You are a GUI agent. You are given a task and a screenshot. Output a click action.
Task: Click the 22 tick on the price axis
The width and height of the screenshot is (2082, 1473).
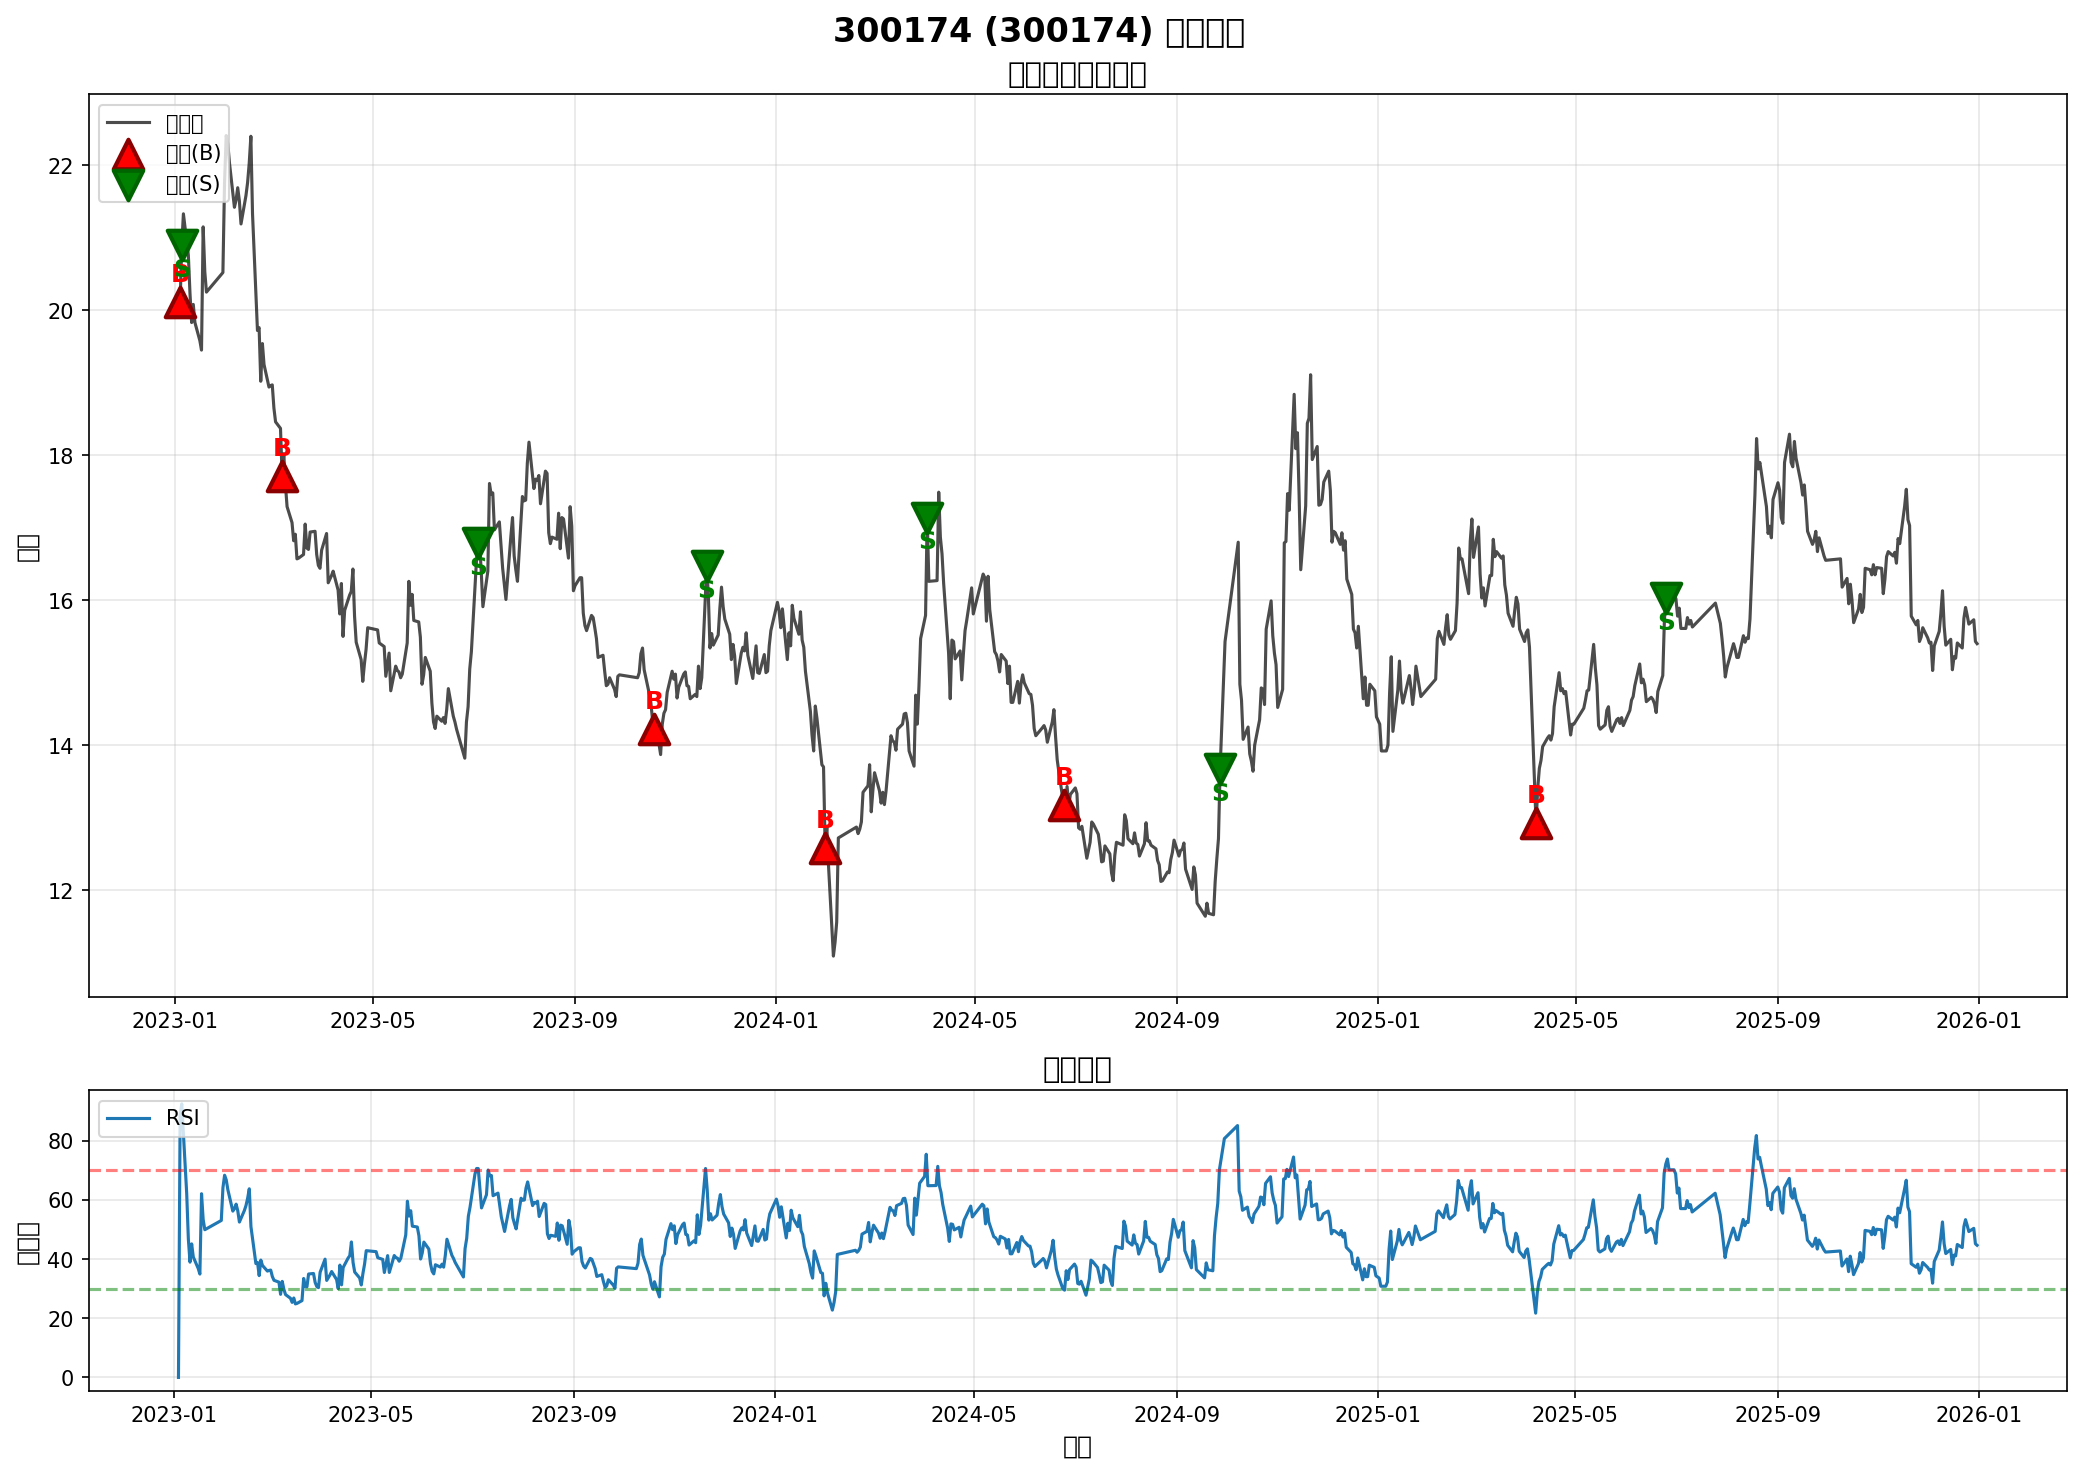point(62,166)
